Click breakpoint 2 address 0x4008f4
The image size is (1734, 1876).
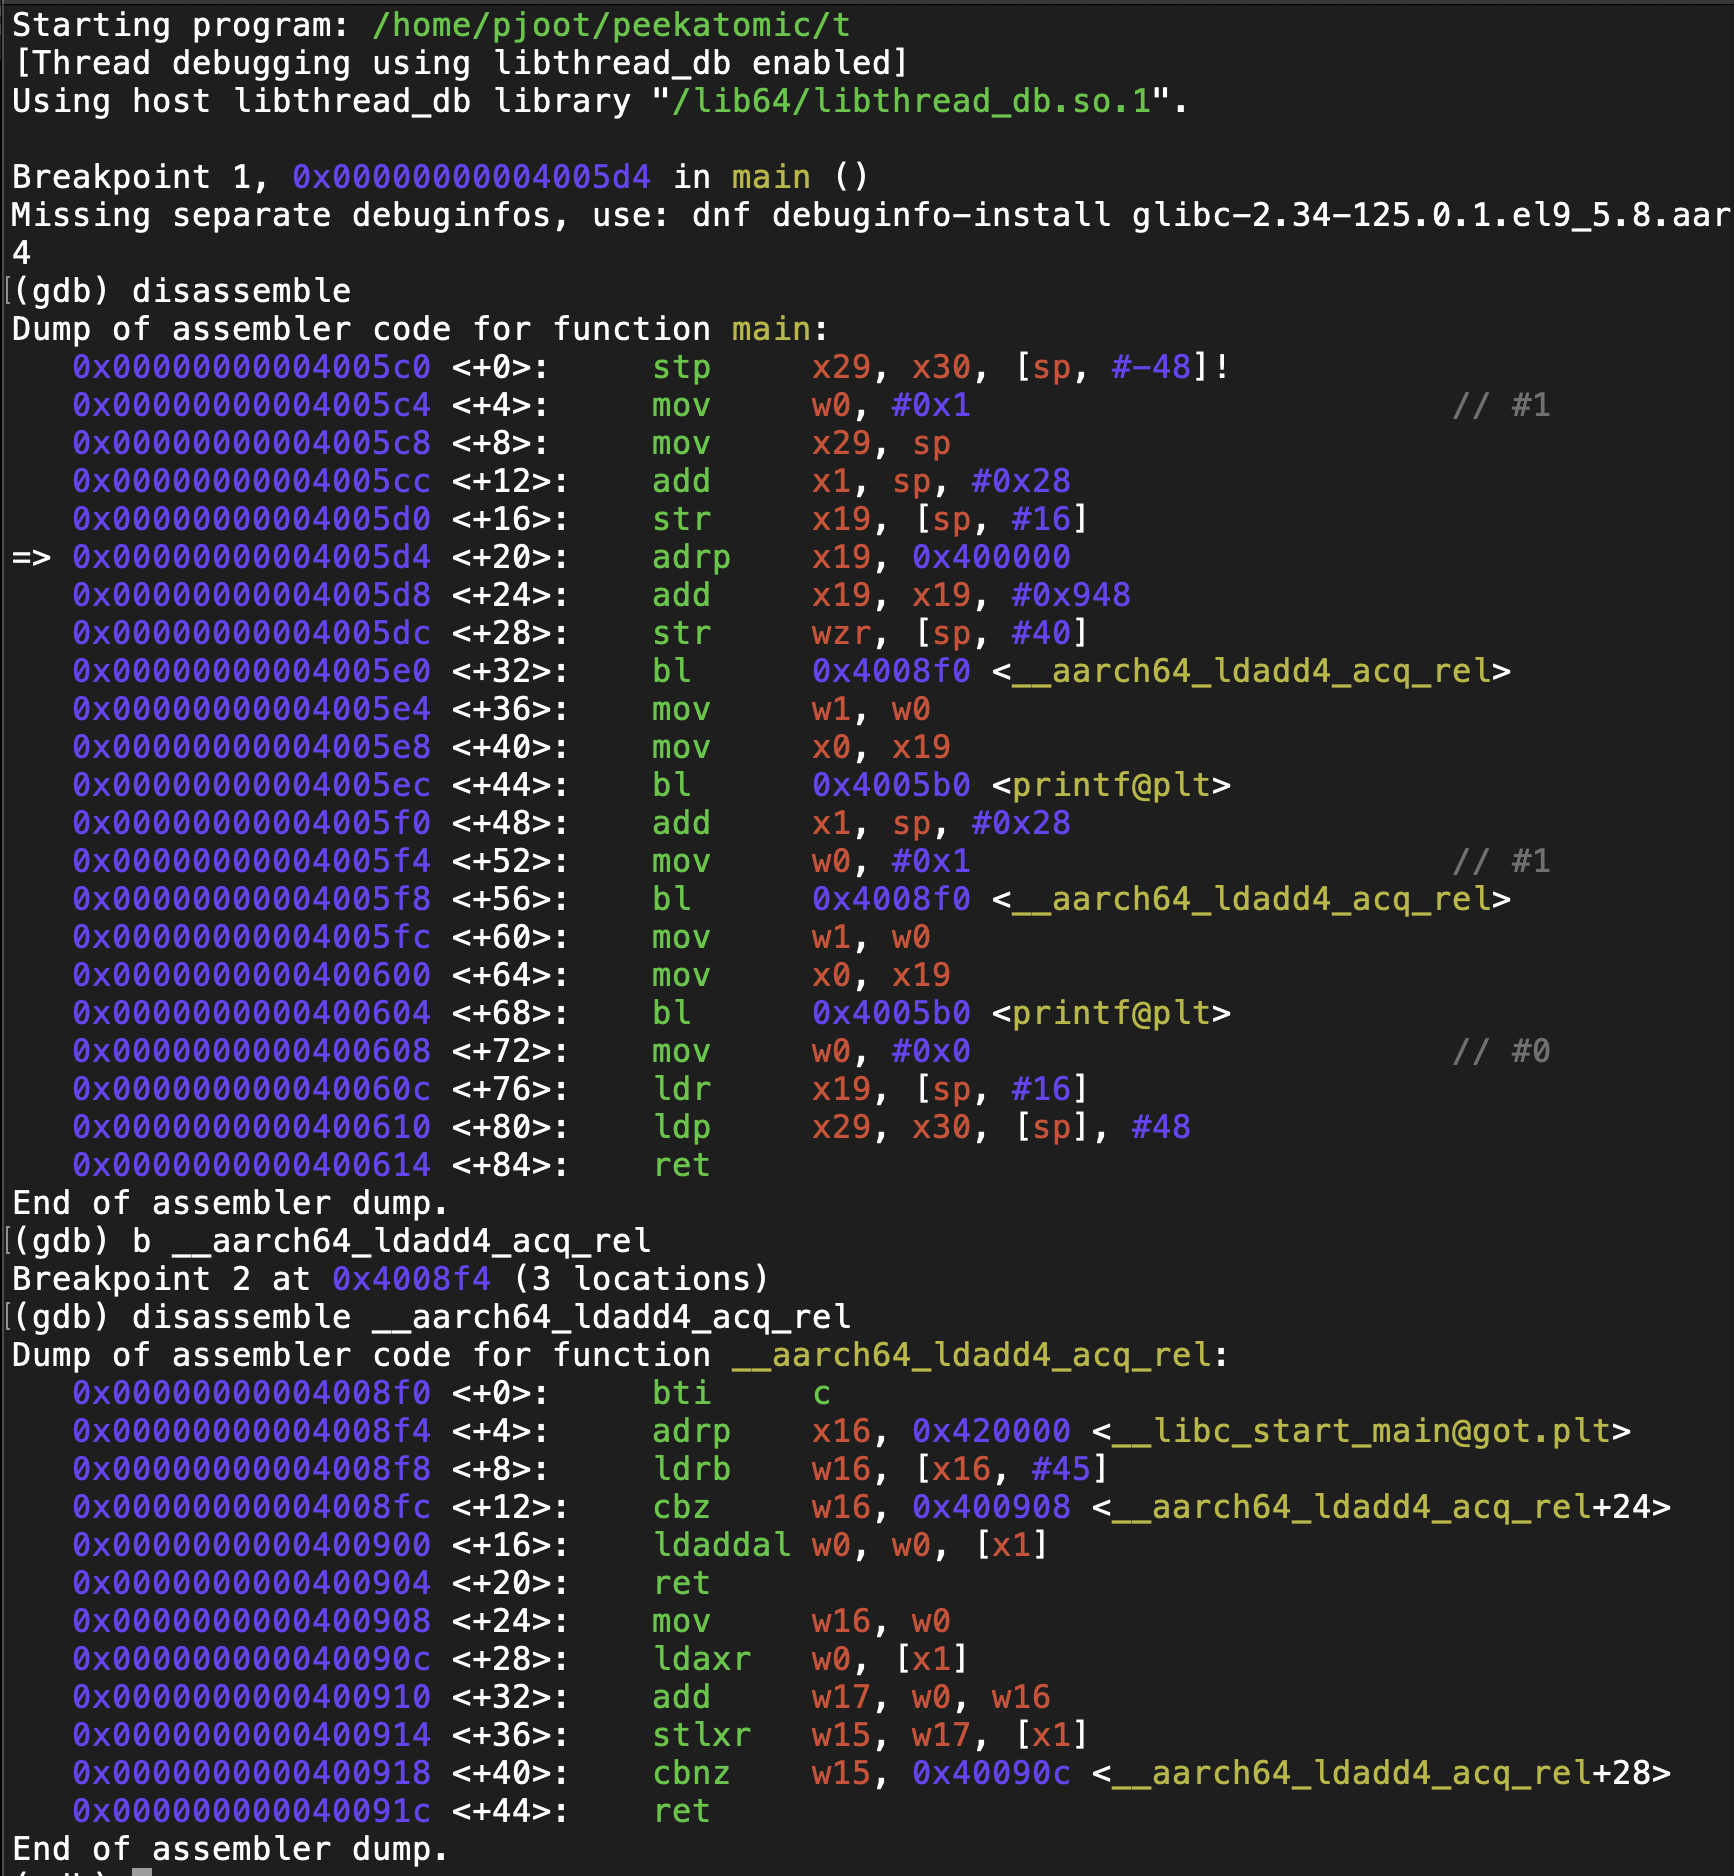tap(411, 1279)
